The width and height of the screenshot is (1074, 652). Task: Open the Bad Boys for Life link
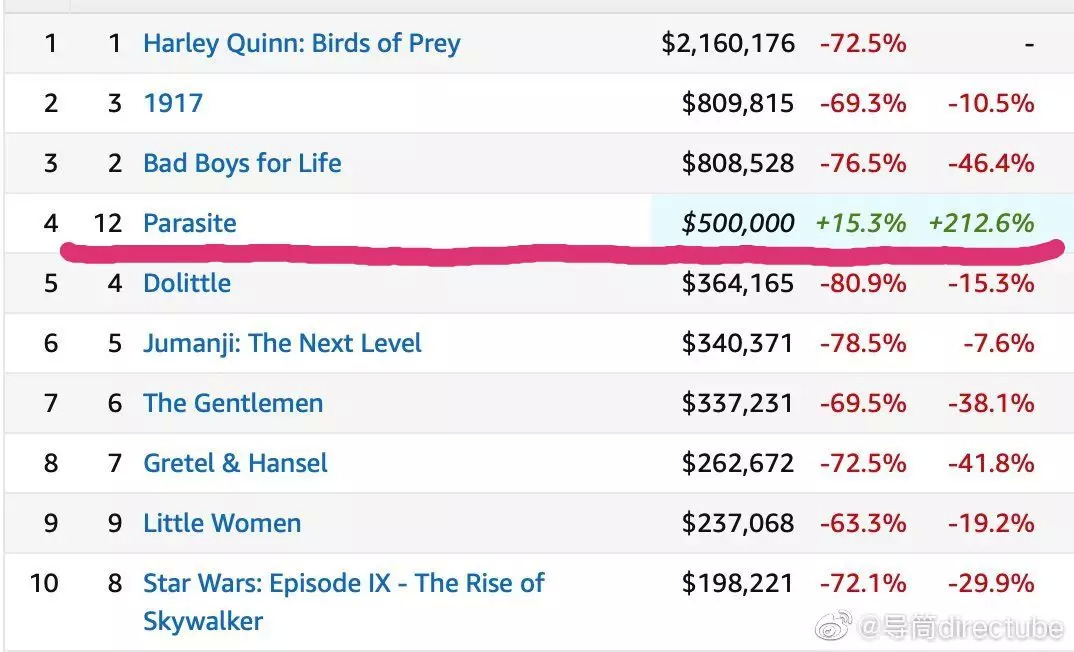tap(242, 163)
